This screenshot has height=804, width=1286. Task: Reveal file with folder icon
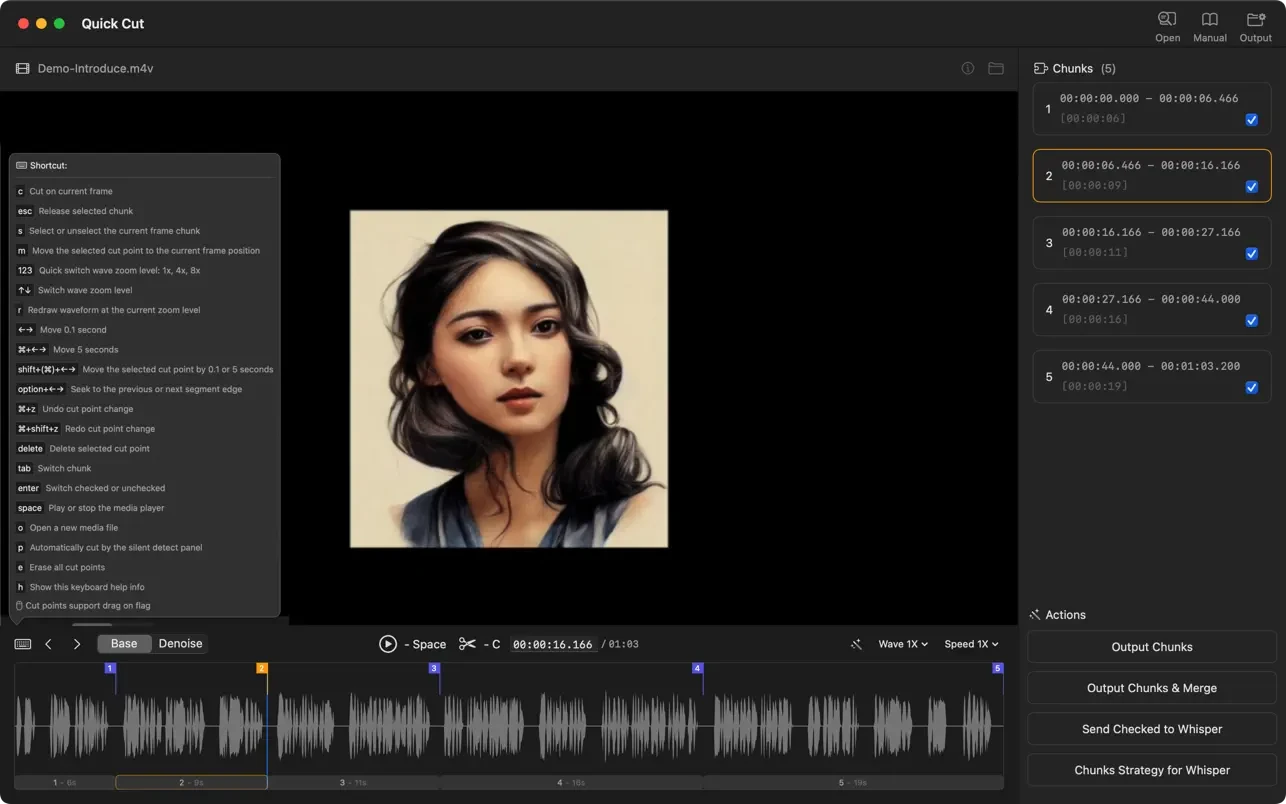click(995, 69)
